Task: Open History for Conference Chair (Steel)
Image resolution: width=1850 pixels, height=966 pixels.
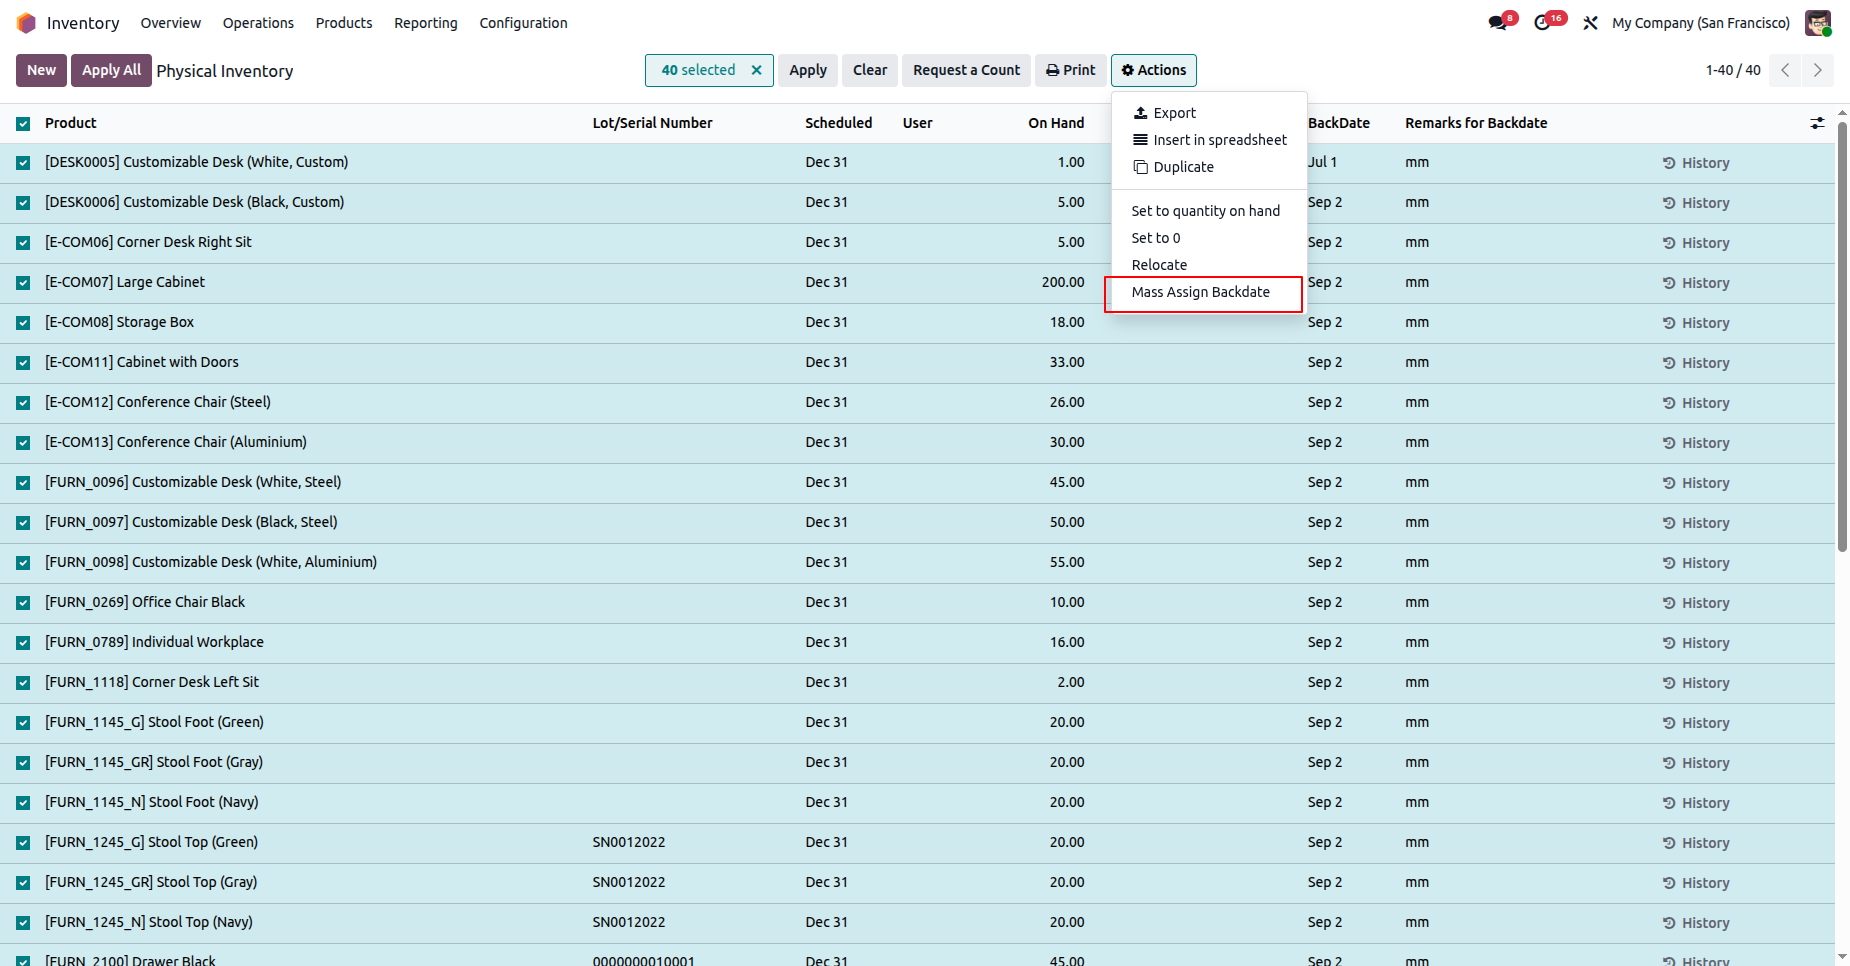Action: click(x=1696, y=403)
